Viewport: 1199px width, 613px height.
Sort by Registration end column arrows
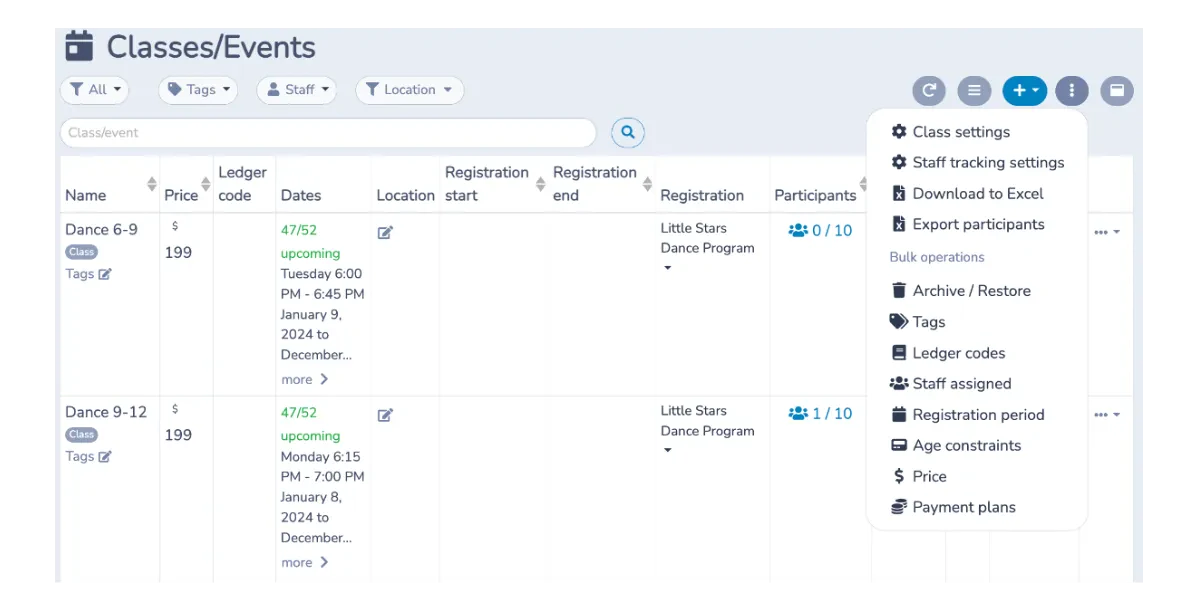coord(648,183)
